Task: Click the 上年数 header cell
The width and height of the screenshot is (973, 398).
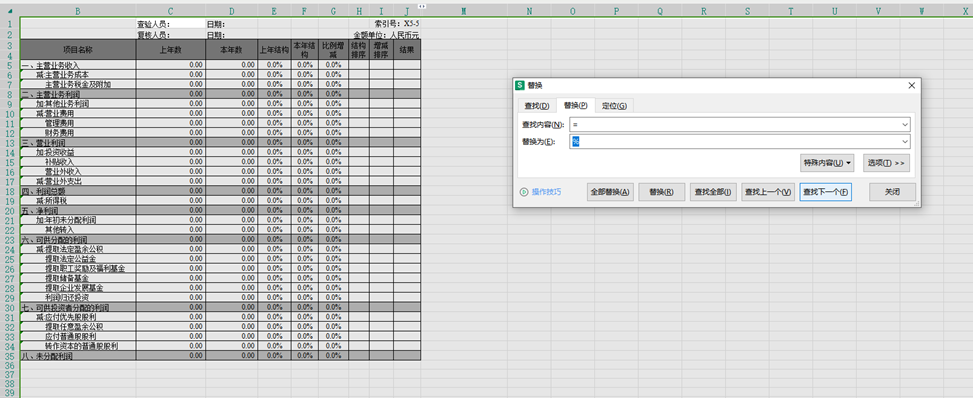Action: pyautogui.click(x=171, y=50)
